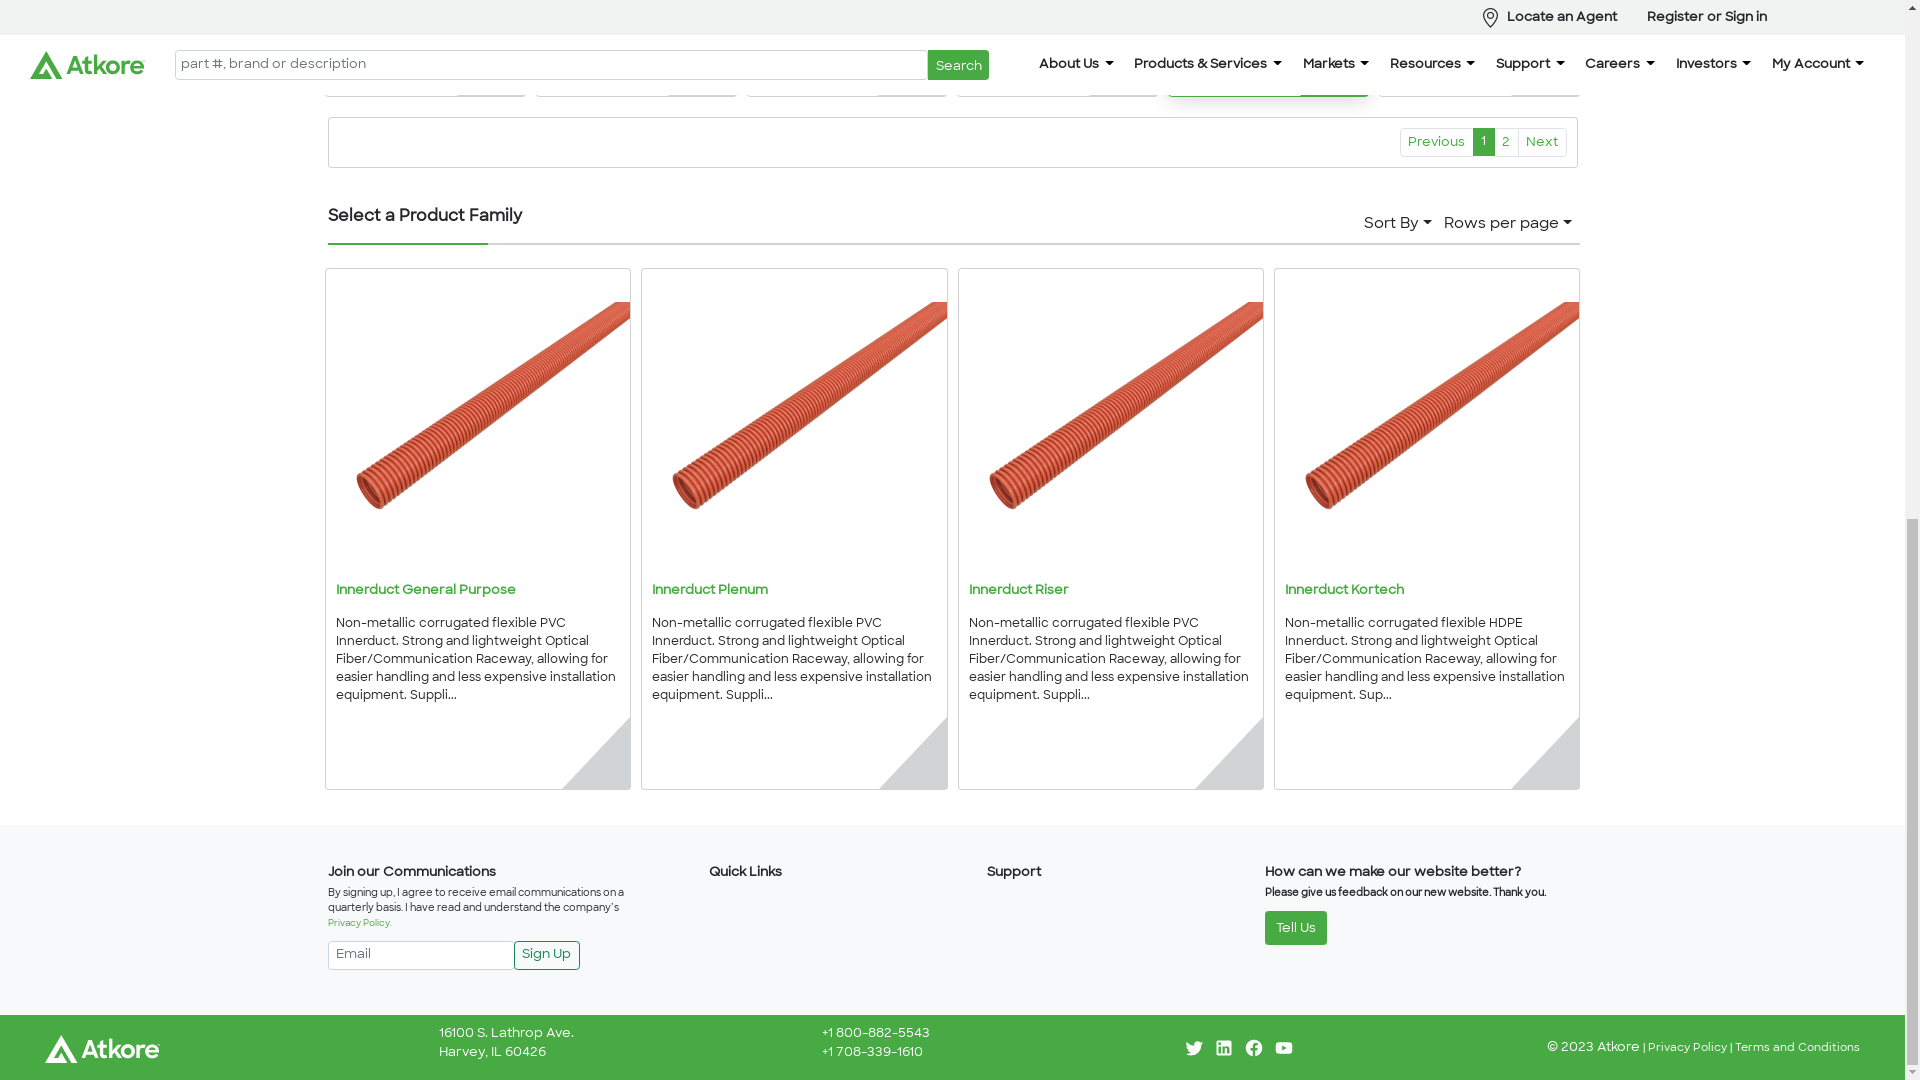The image size is (1920, 1080).
Task: Click Innerduct Kortech title link
Action: point(1344,591)
